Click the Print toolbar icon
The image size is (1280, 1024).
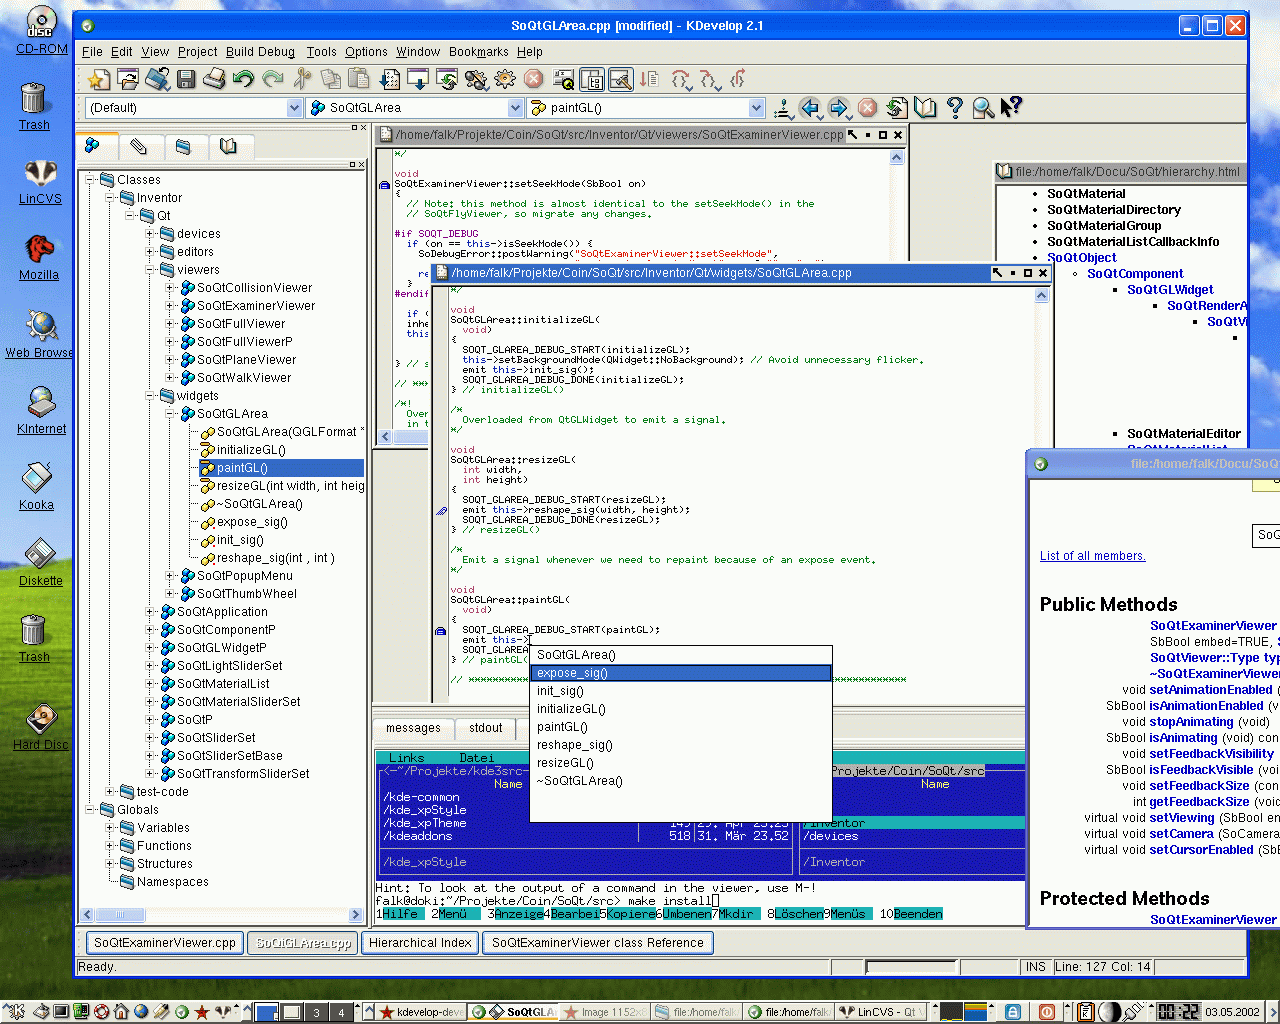[214, 79]
